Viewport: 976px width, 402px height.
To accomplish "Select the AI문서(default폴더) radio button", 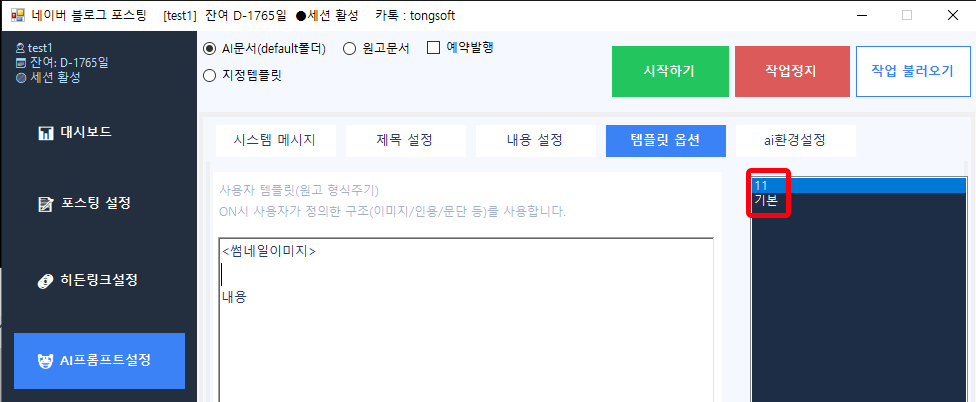I will [209, 49].
